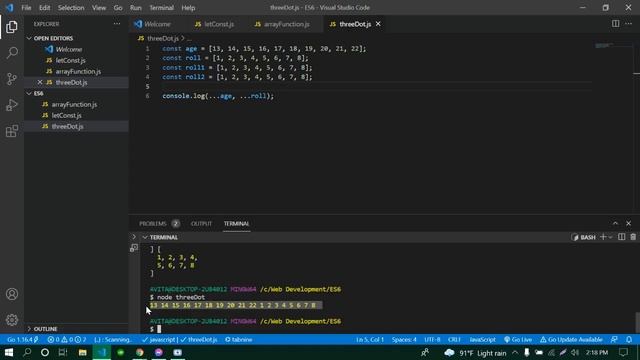Maximize the terminal panel size

click(x=615, y=223)
